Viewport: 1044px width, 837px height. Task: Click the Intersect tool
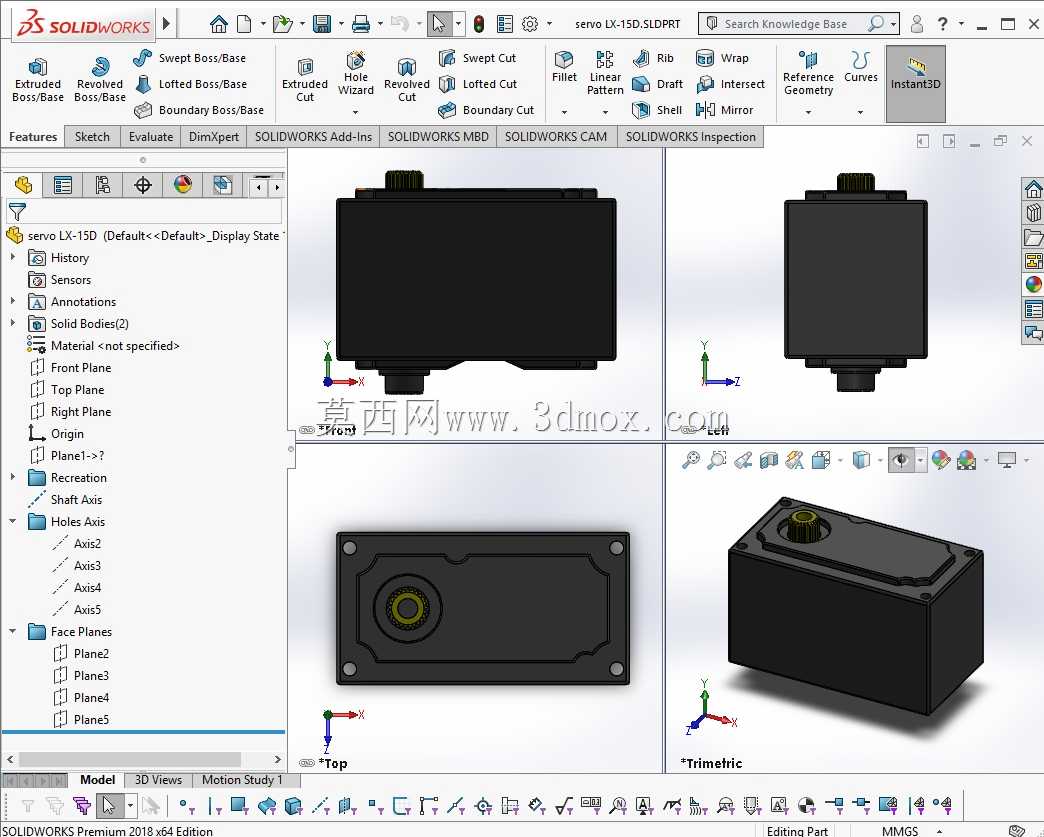(730, 84)
